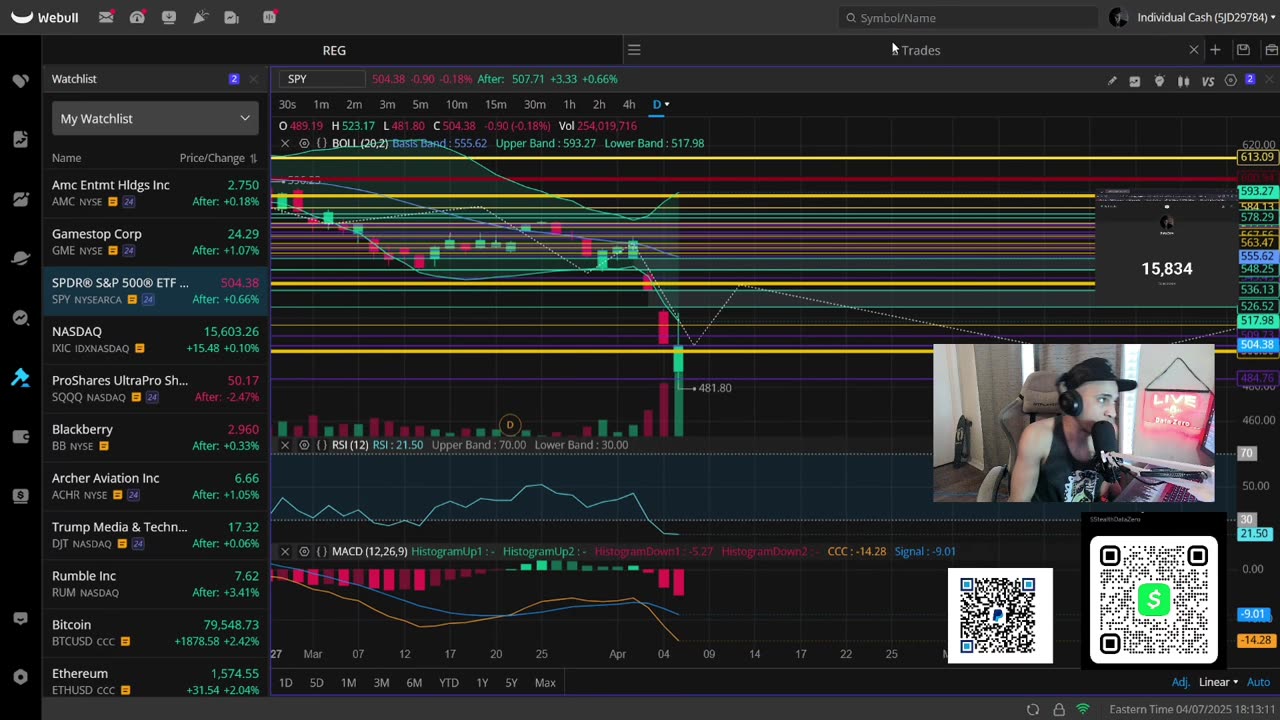Select the highlighted blue tools sidebar icon
The image size is (1280, 720).
tap(20, 377)
